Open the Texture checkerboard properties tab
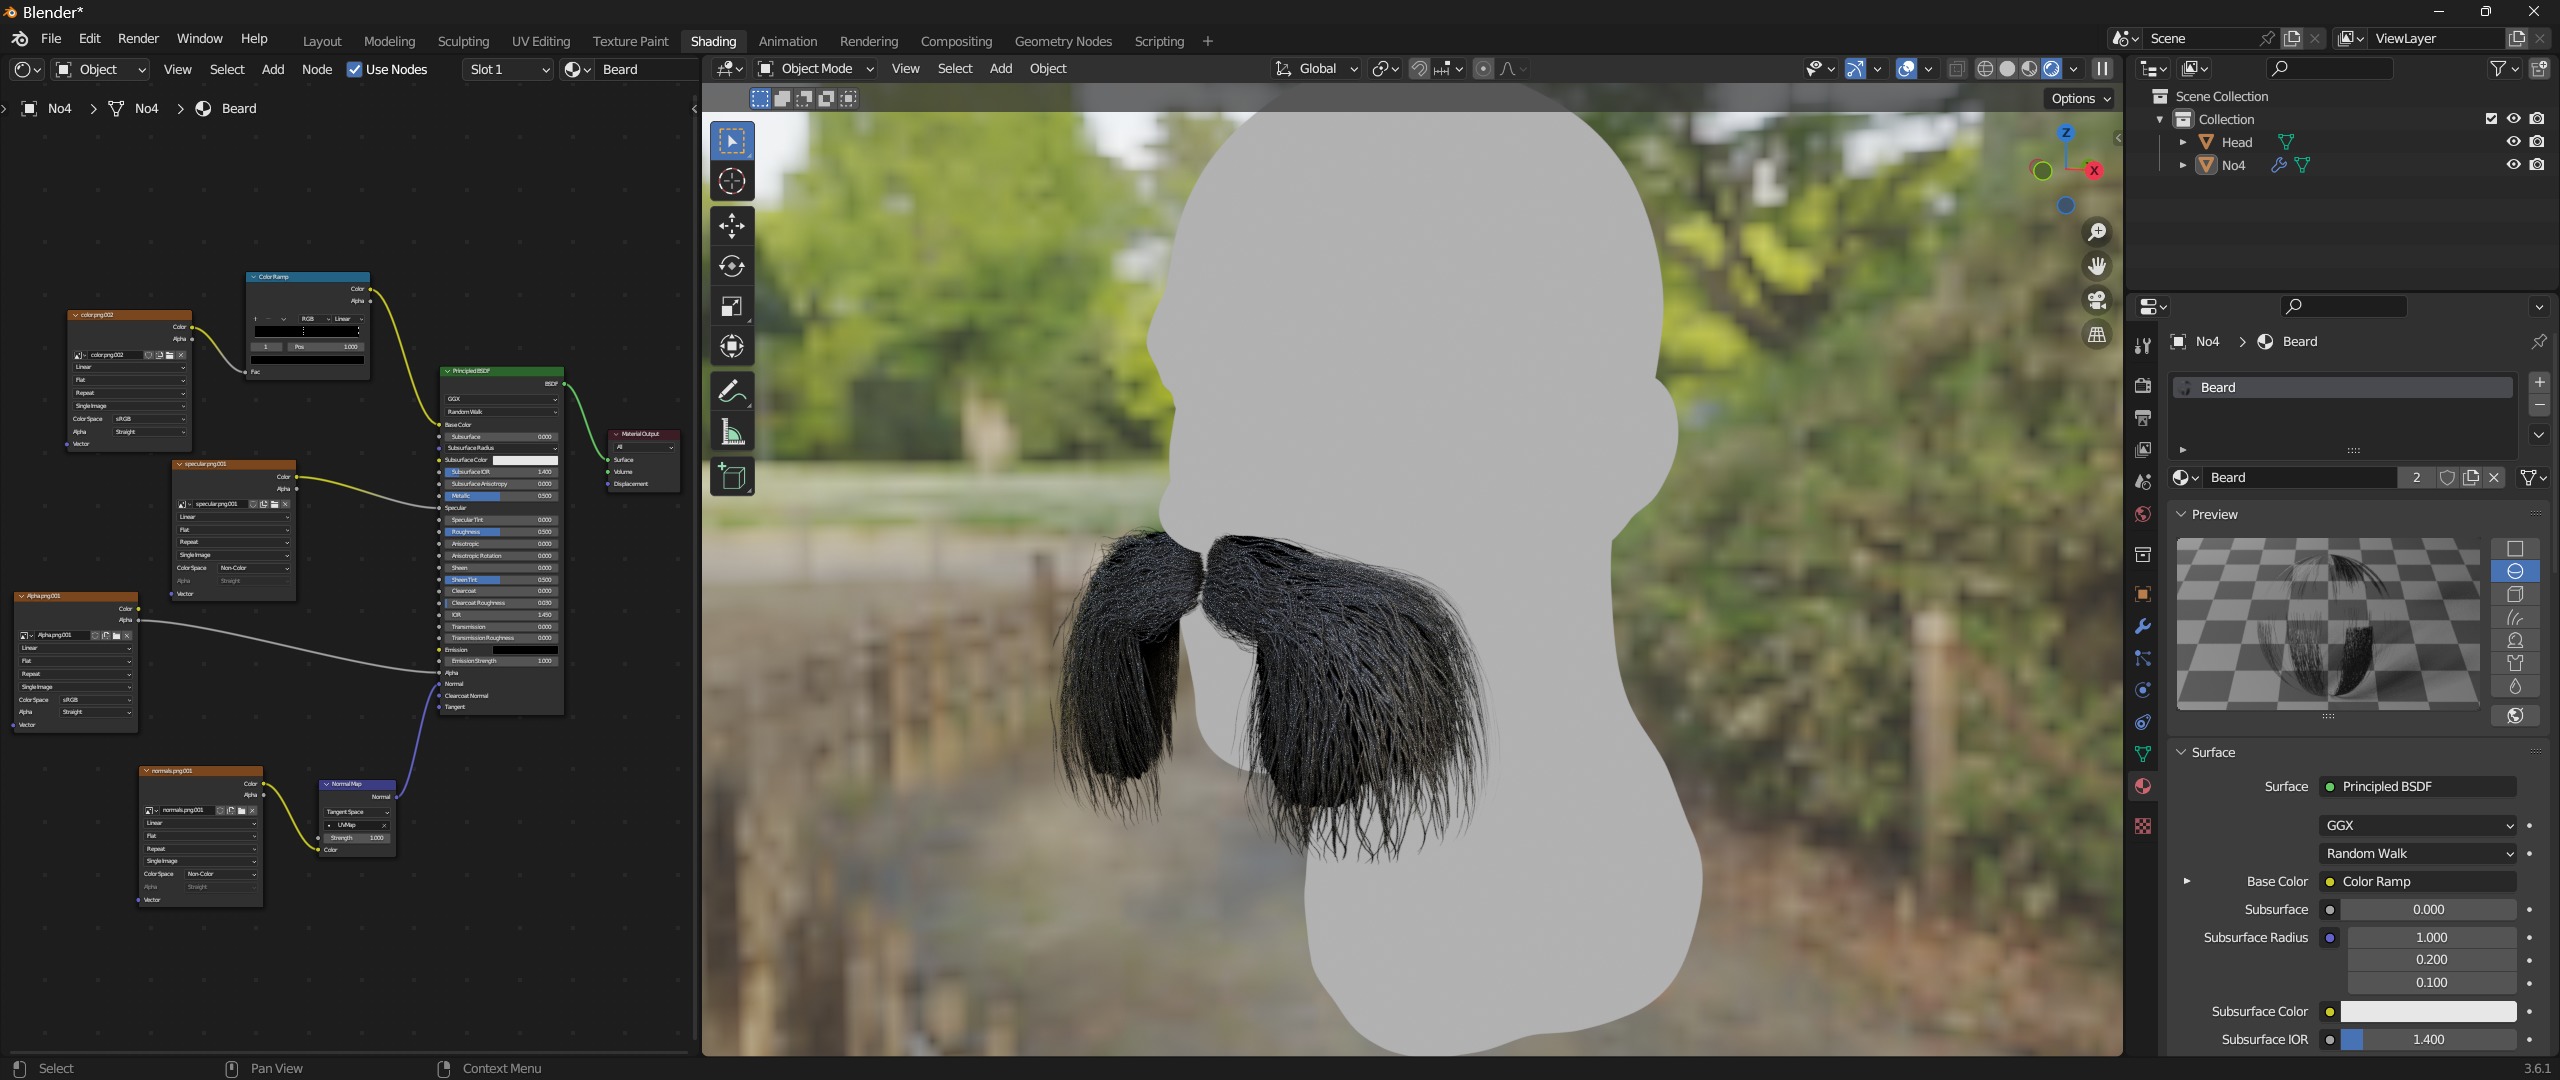The width and height of the screenshot is (2560, 1080). [2143, 826]
